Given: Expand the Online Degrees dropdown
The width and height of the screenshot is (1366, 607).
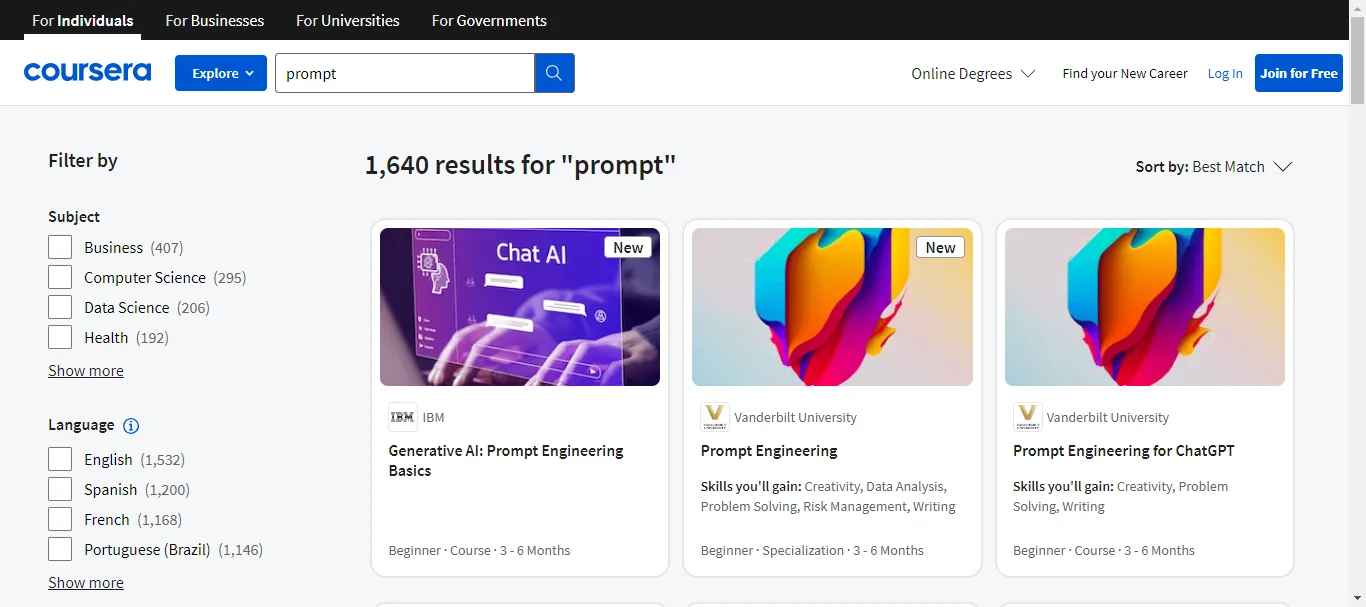Looking at the screenshot, I should pos(971,73).
